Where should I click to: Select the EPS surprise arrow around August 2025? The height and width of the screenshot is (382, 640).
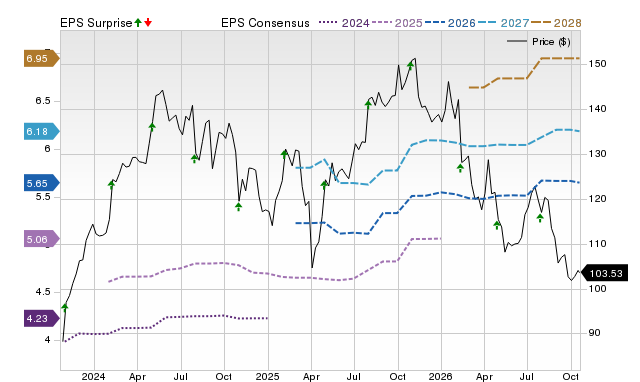pos(368,104)
